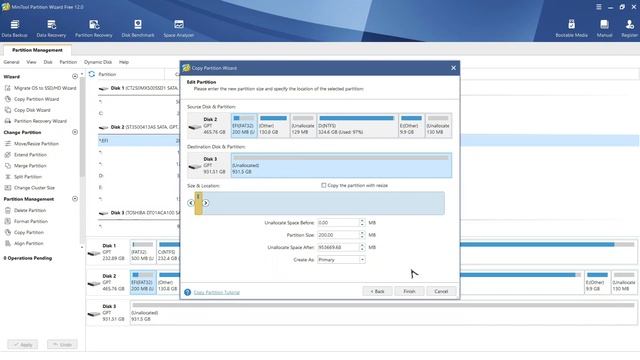This screenshot has height=360, width=640.
Task: Click Partition Size field
Action: [338, 235]
